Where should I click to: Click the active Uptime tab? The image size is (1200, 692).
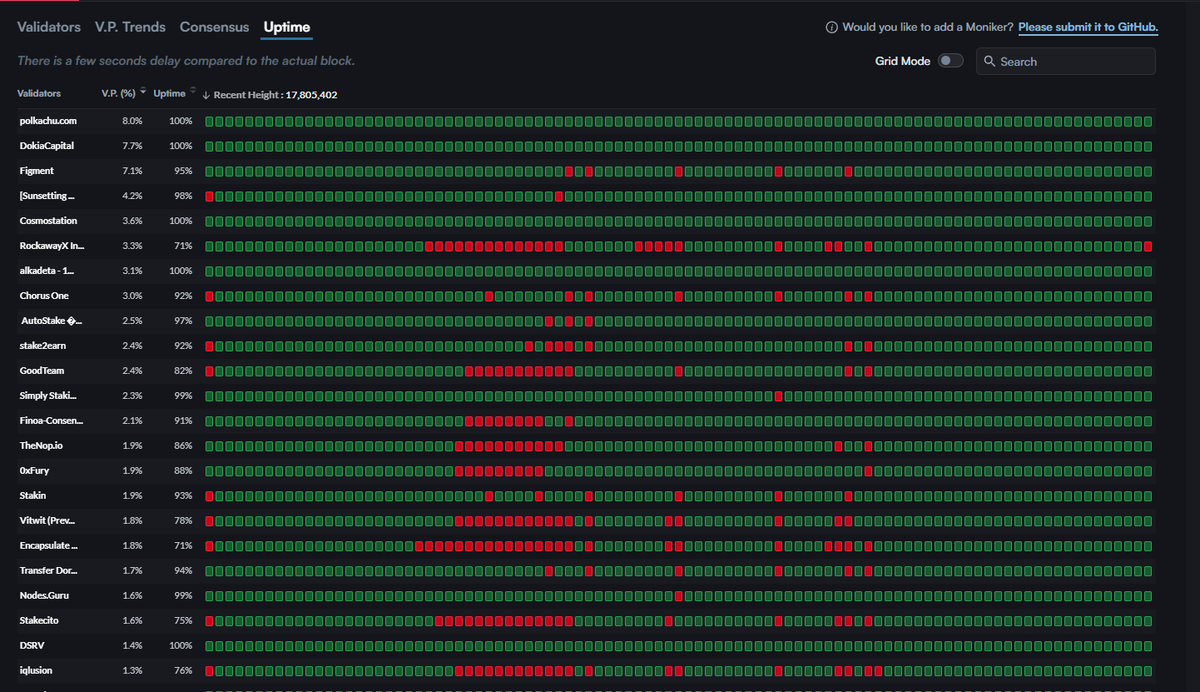[287, 27]
